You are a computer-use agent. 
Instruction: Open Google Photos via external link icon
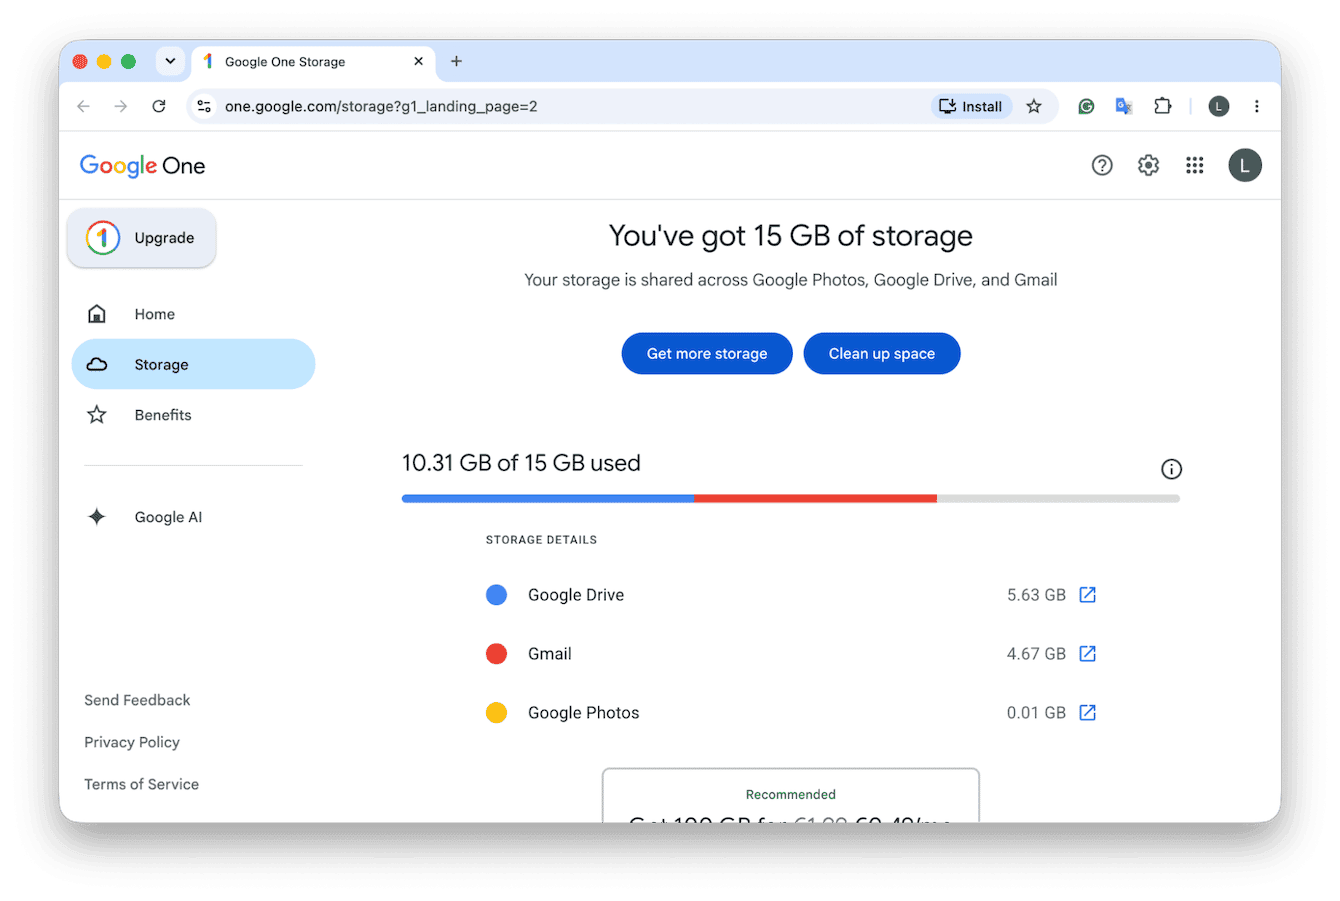click(x=1088, y=713)
